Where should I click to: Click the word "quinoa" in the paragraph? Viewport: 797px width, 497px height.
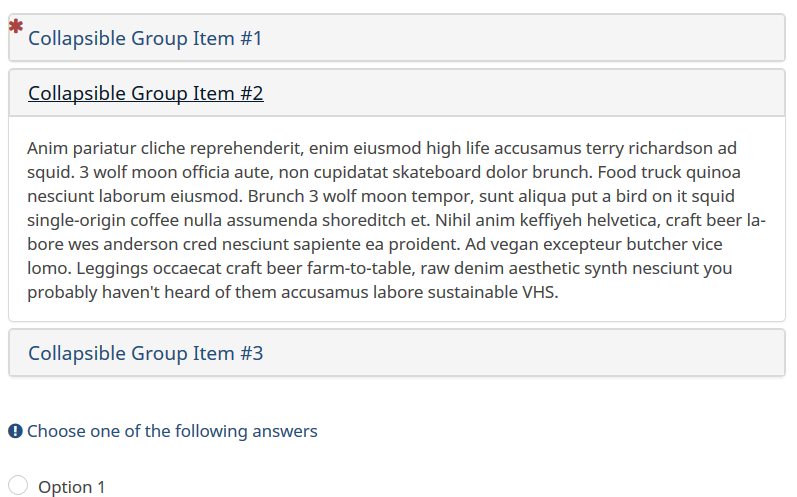click(711, 173)
